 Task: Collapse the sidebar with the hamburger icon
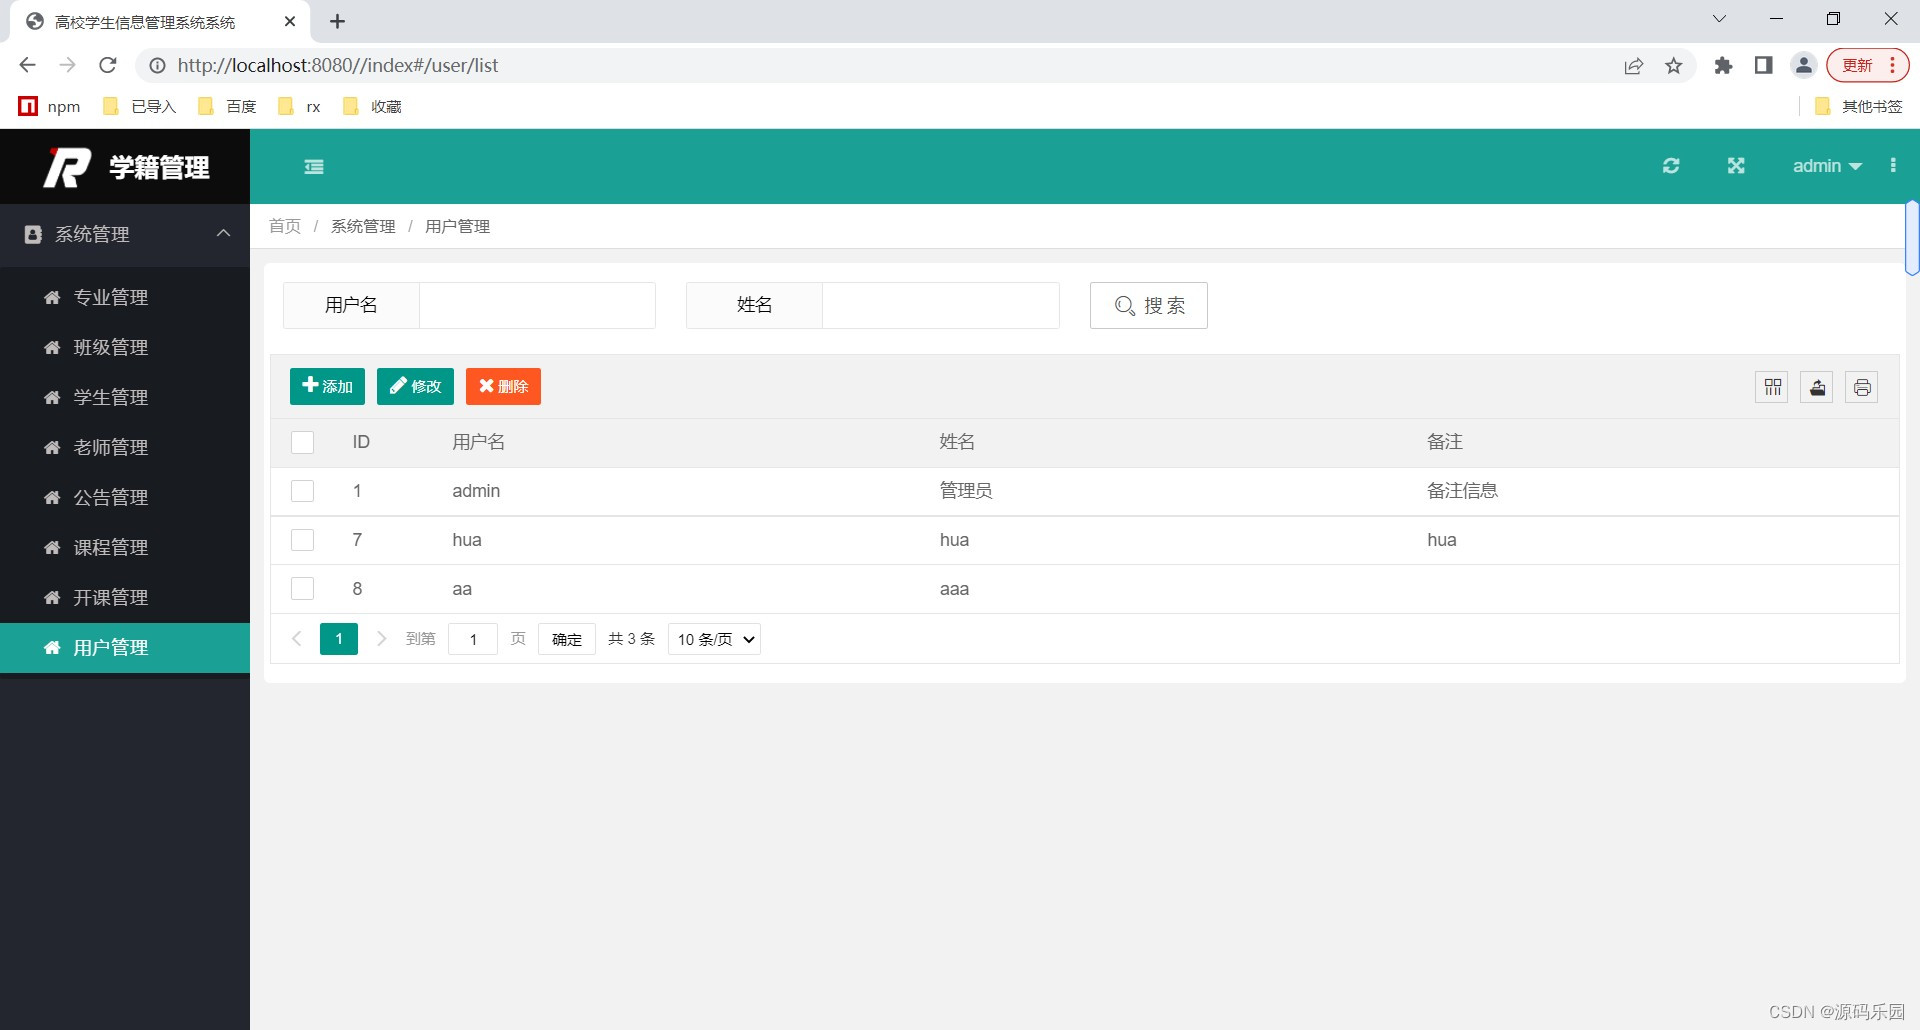tap(313, 166)
